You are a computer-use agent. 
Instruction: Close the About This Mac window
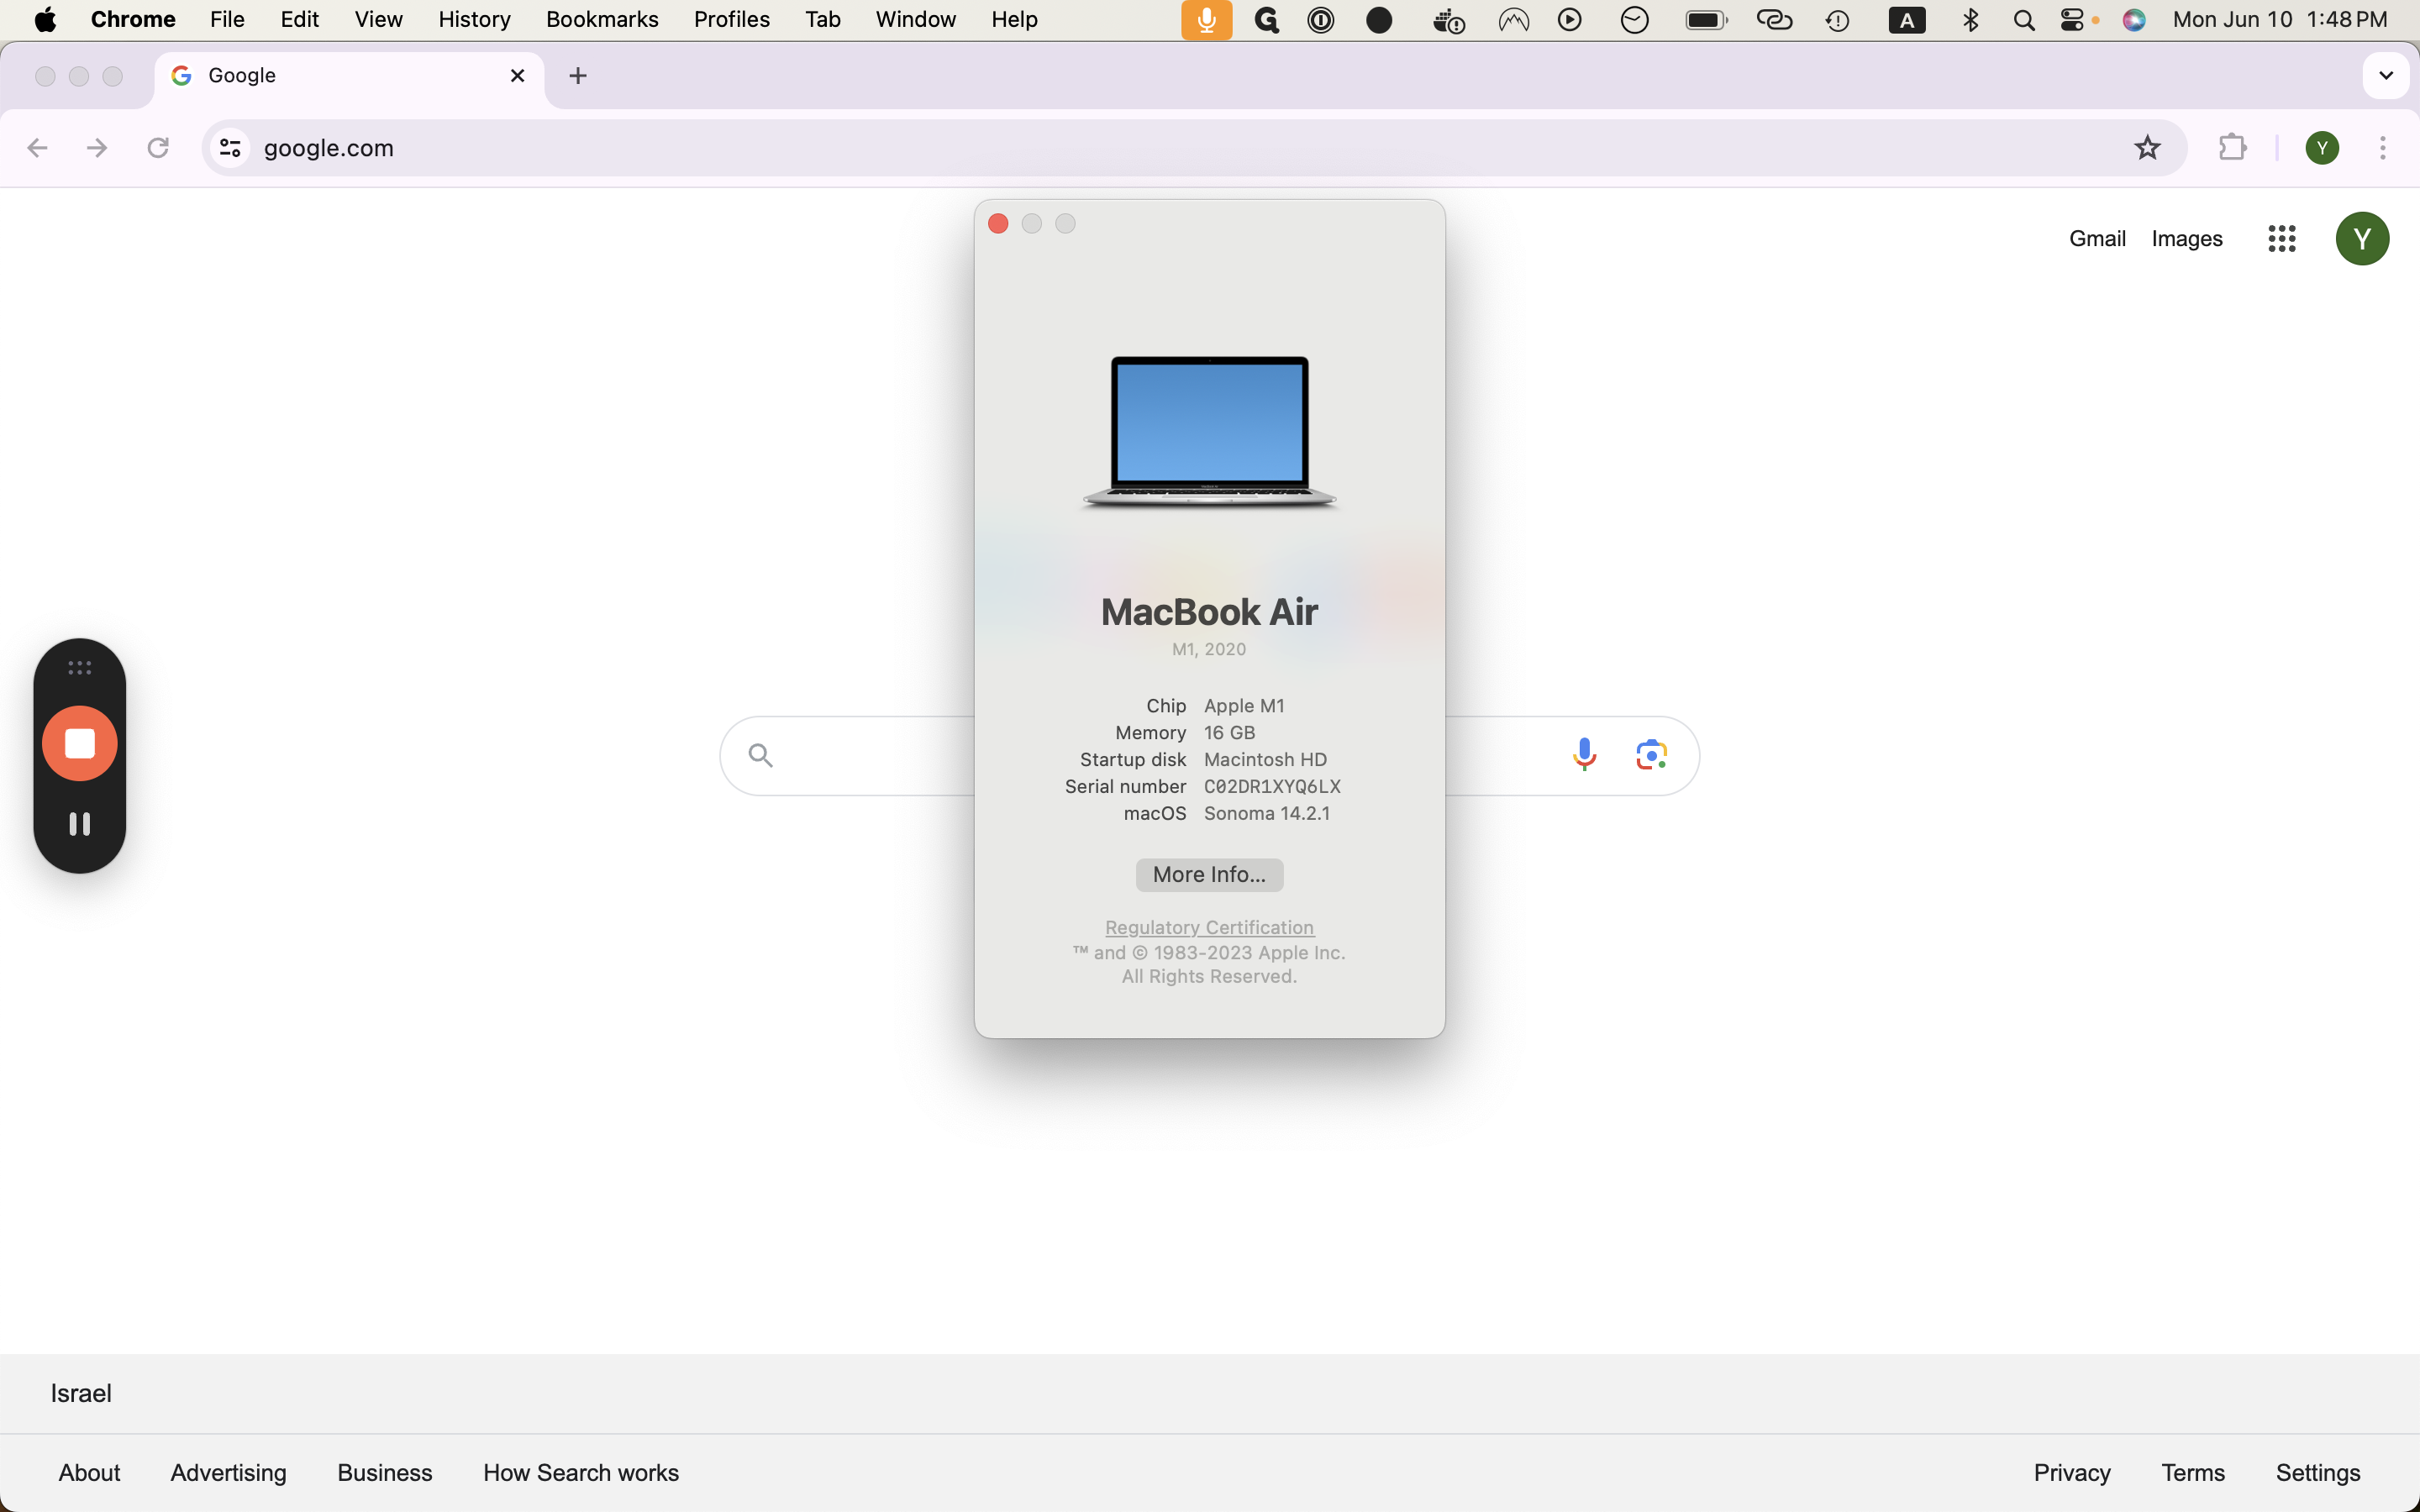998,223
